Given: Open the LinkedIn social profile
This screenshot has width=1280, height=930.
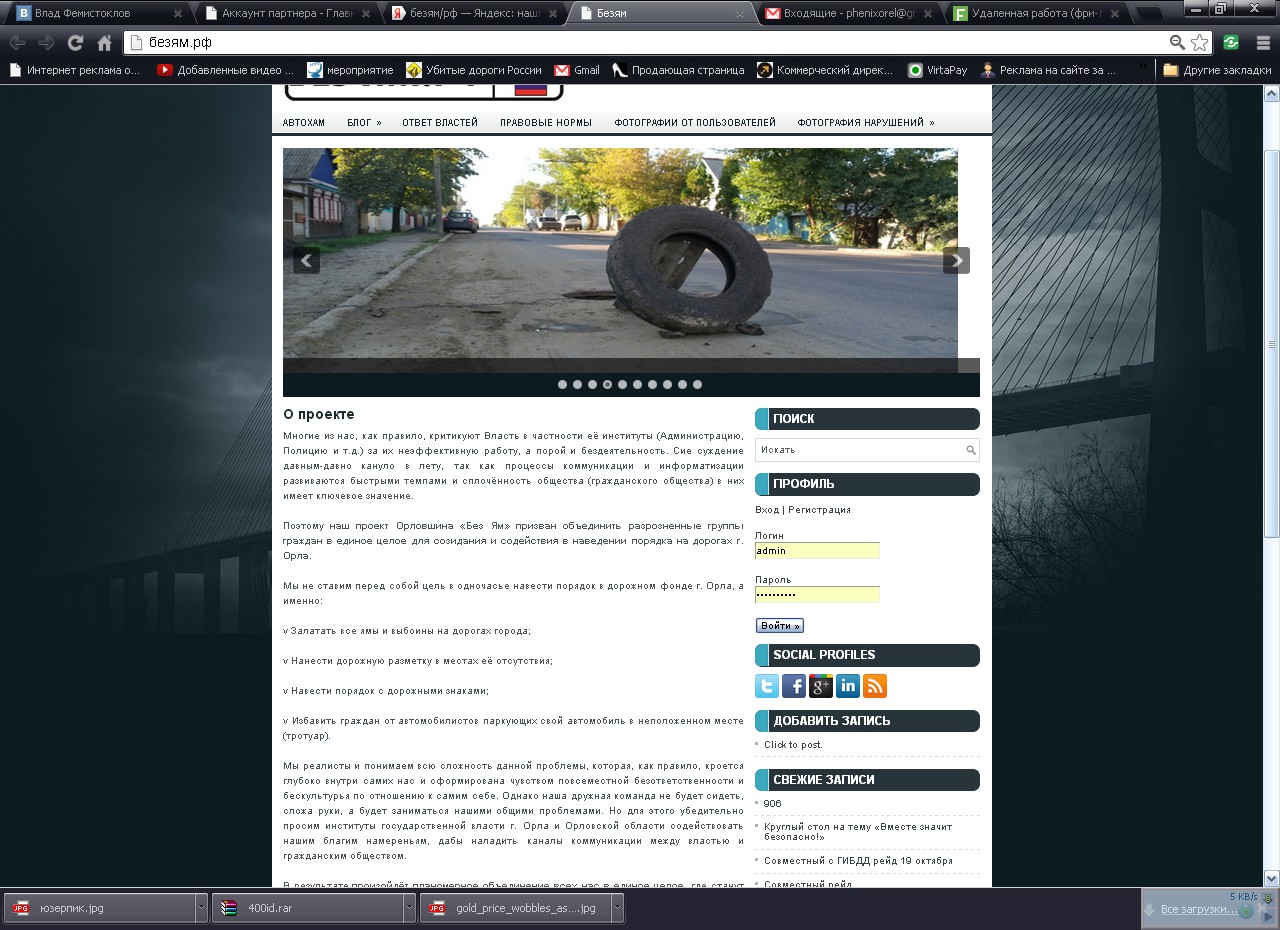Looking at the screenshot, I should tap(848, 686).
